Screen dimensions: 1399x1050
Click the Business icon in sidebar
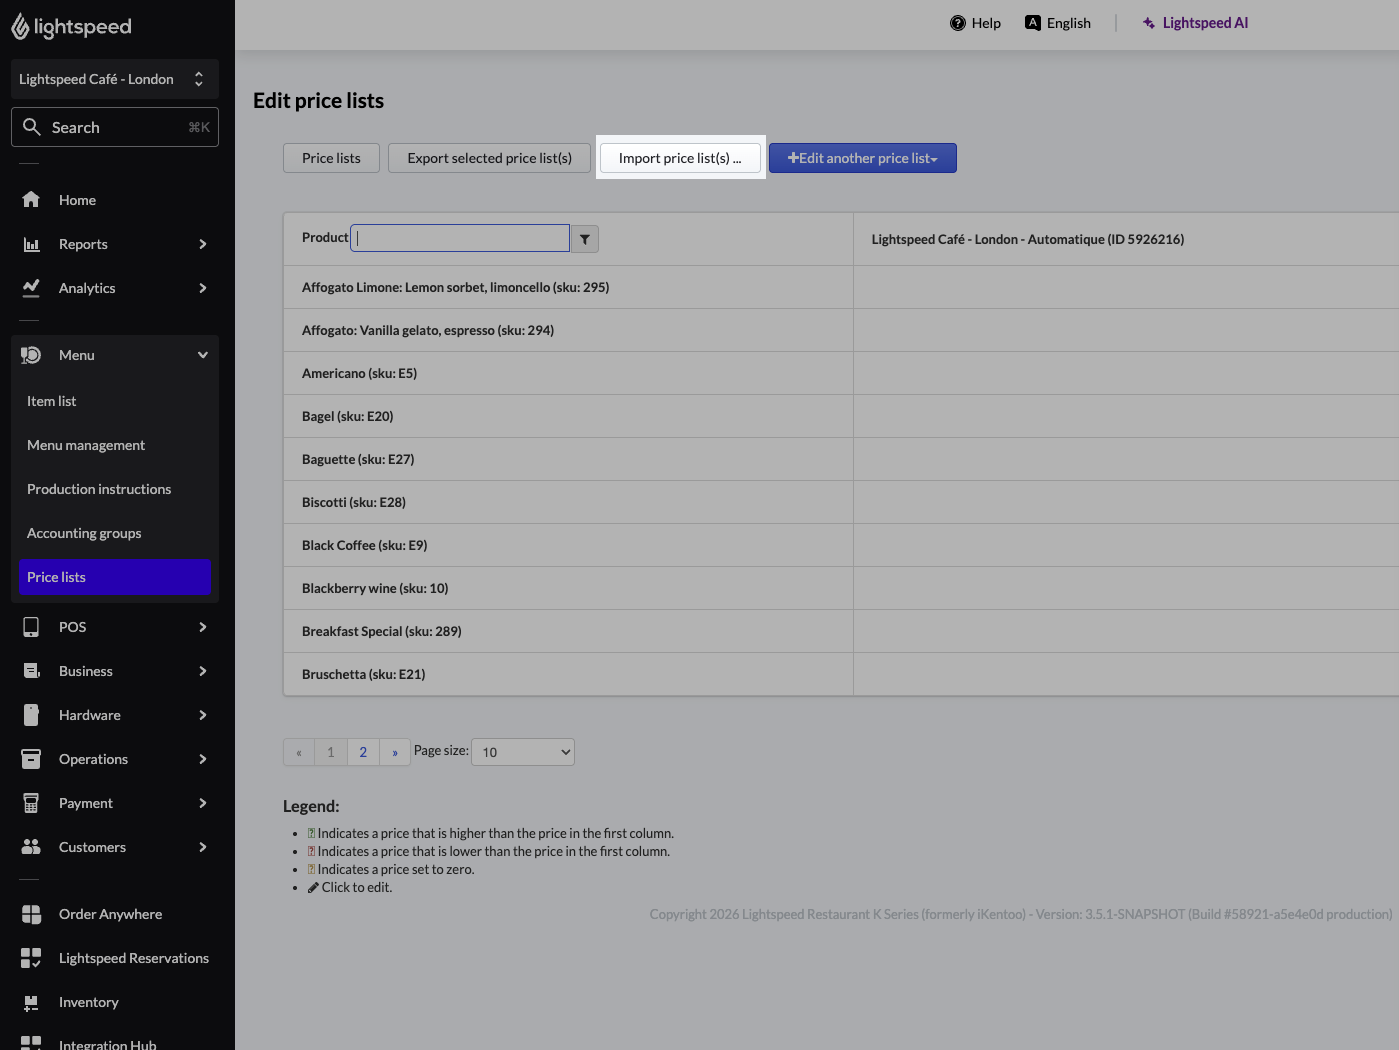point(31,671)
